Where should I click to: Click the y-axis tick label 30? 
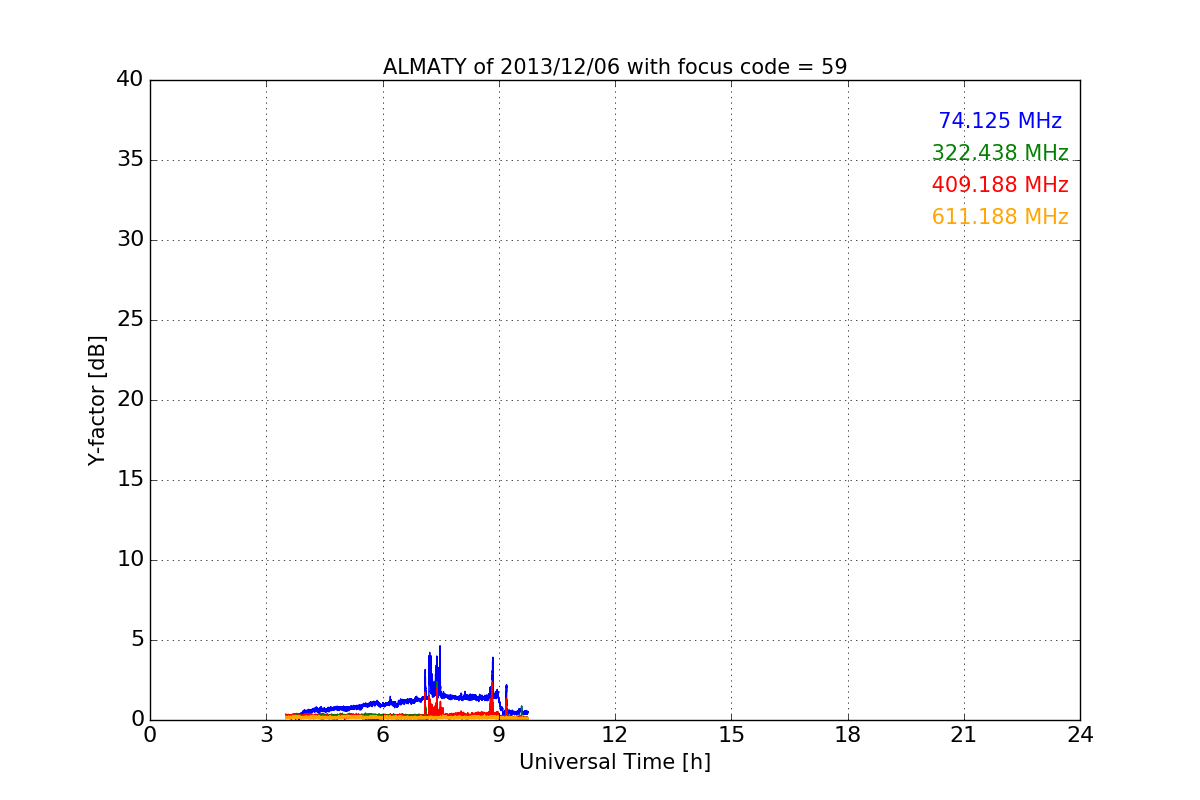[x=130, y=240]
